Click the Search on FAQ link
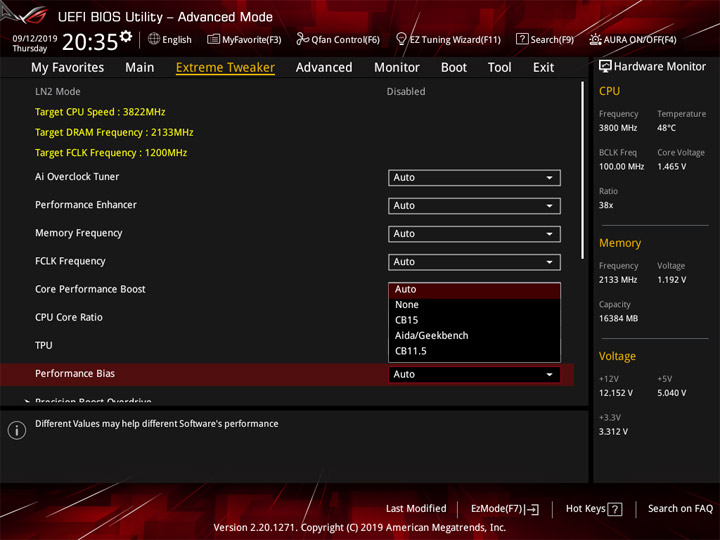This screenshot has height=540, width=720. [680, 509]
